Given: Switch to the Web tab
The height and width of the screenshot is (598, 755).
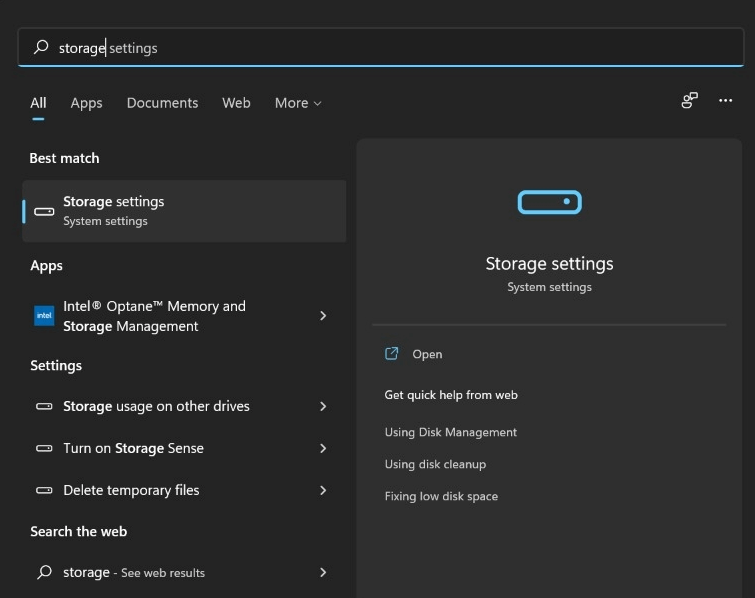Looking at the screenshot, I should point(236,103).
